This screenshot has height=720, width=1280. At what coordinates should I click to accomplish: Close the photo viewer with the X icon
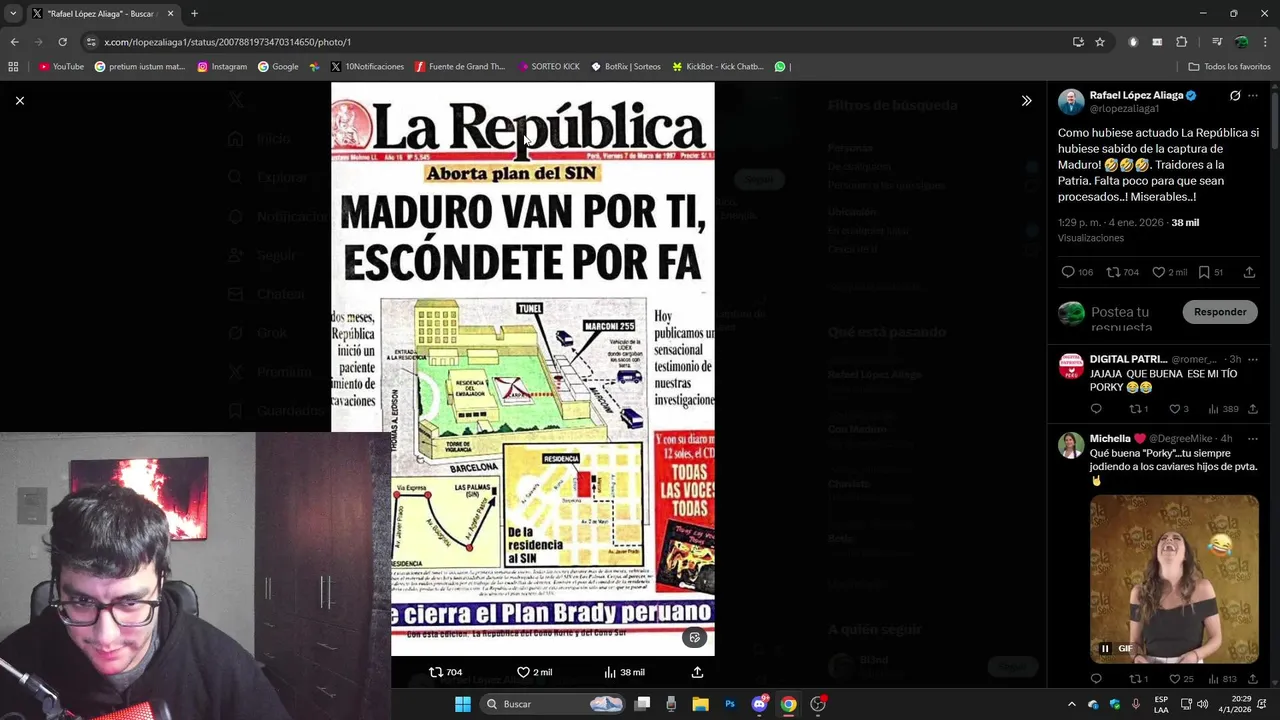point(19,100)
